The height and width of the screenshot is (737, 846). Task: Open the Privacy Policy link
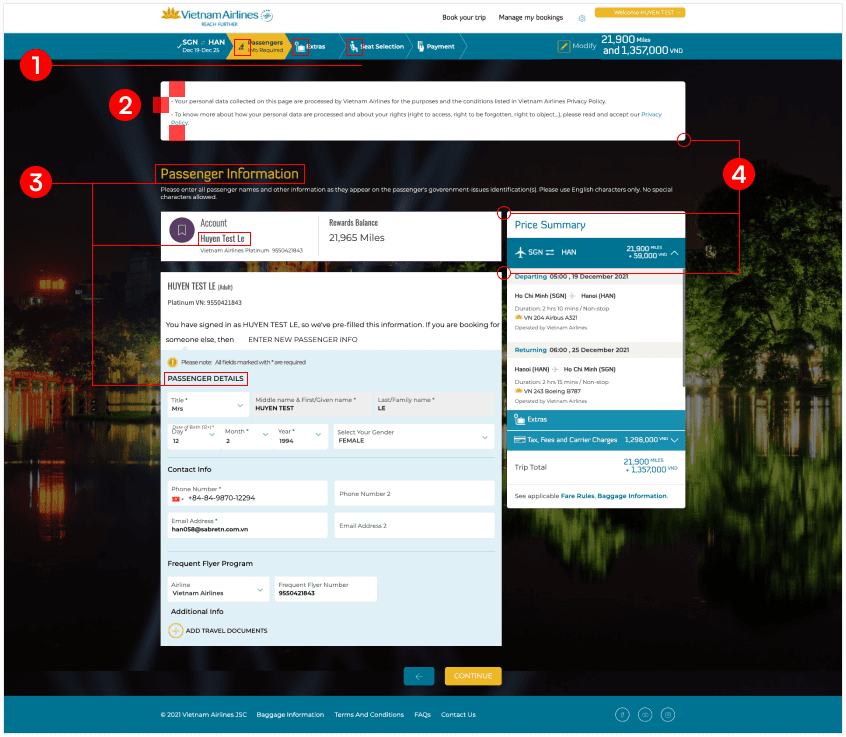pos(651,114)
